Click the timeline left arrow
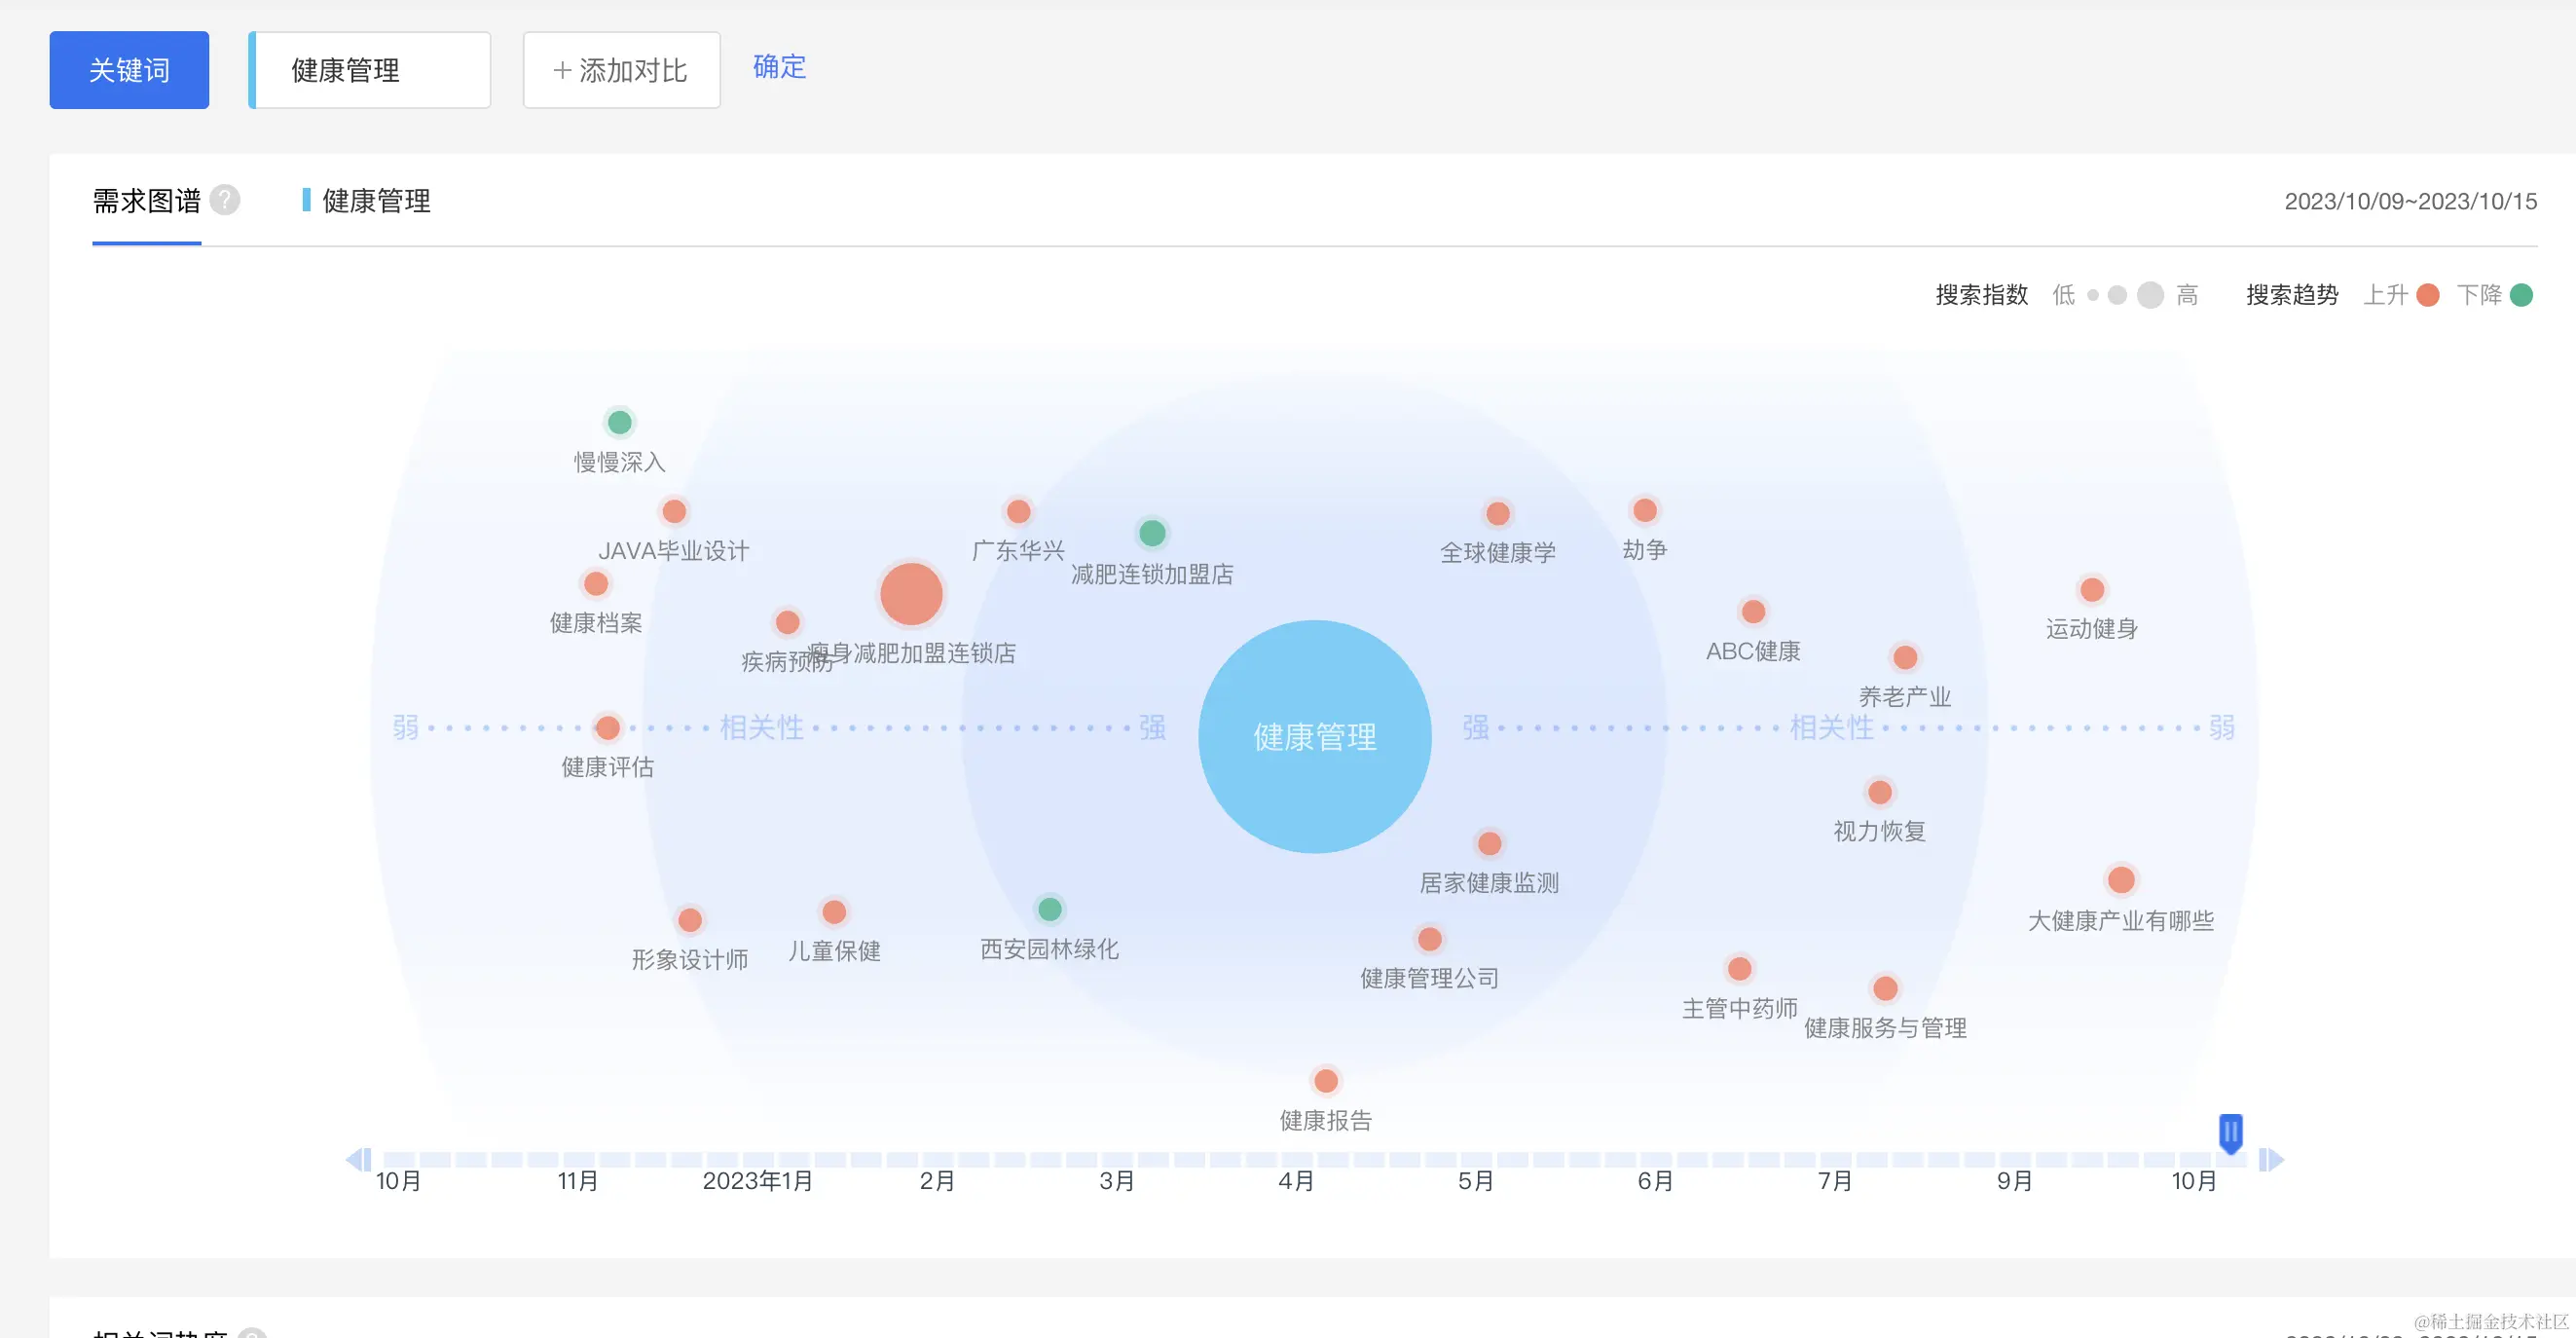Screen dimensions: 2576x1338 (357, 1160)
